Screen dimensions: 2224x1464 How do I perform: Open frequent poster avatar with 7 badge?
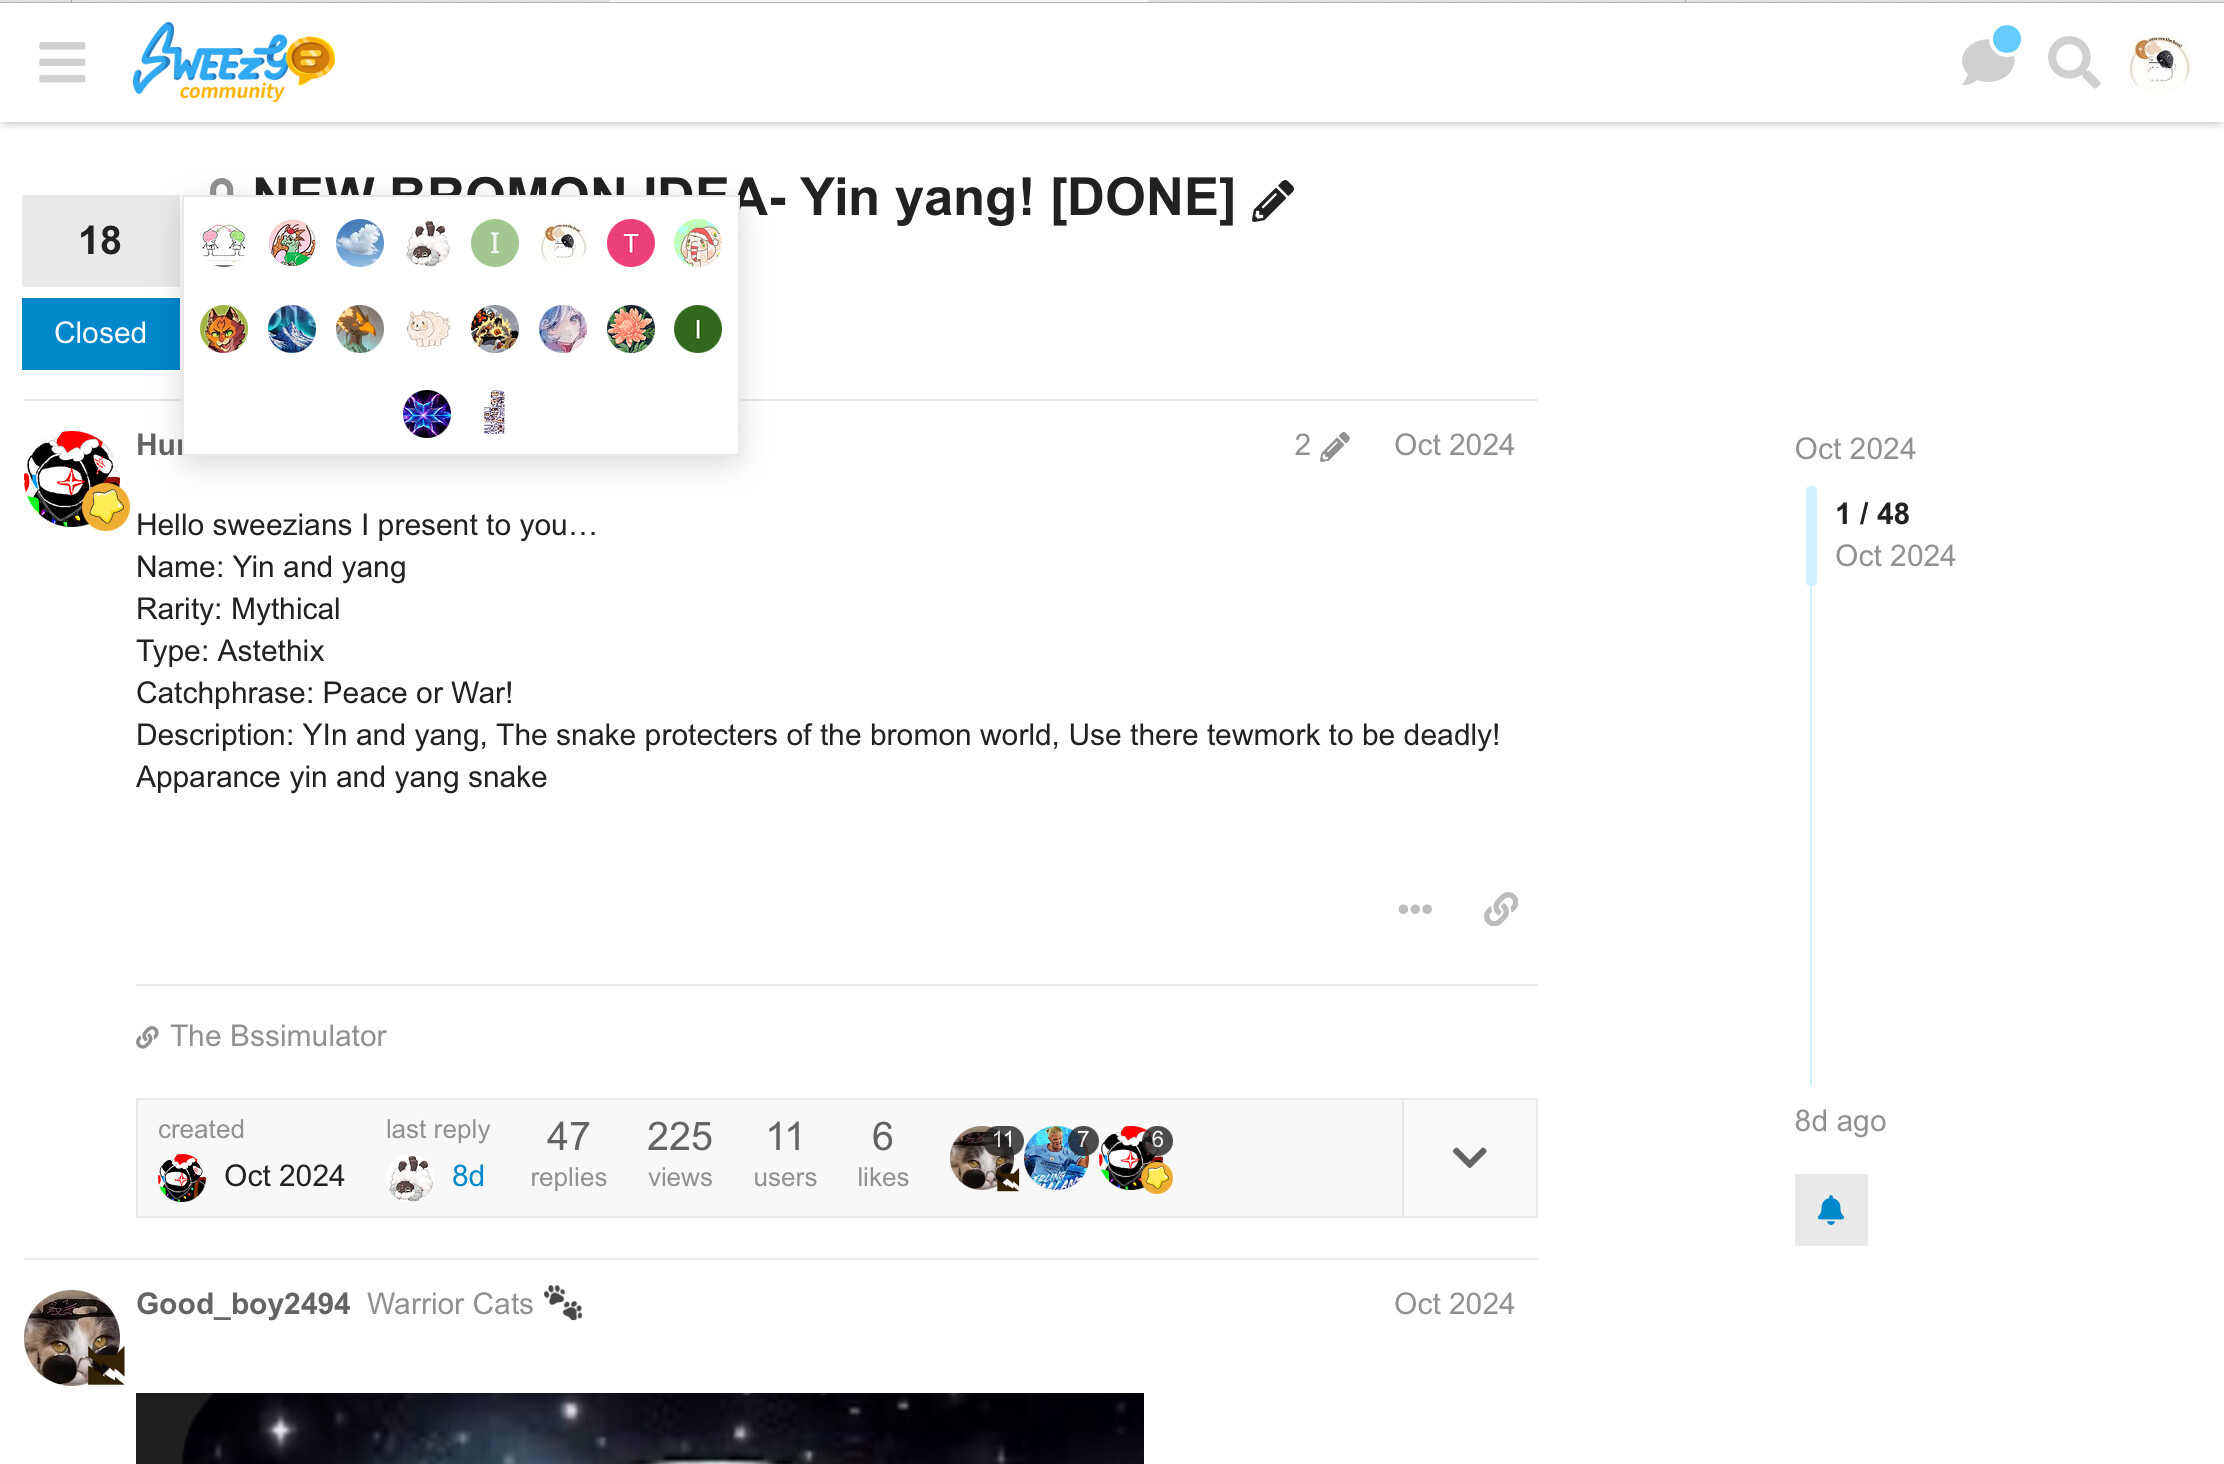[x=1058, y=1158]
